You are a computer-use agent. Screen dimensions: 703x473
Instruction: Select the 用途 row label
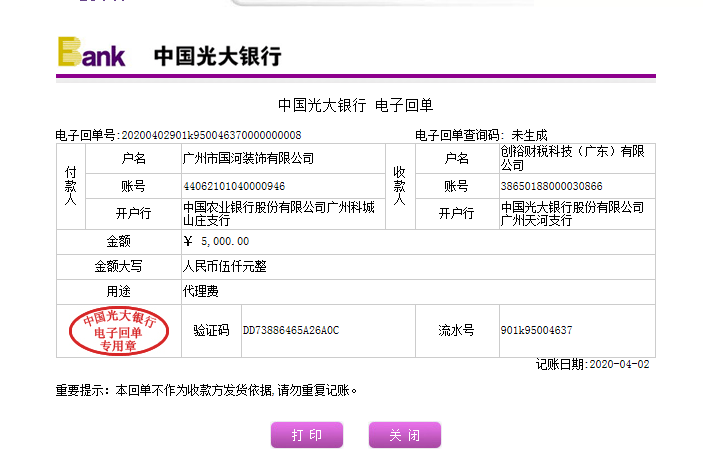(118, 291)
